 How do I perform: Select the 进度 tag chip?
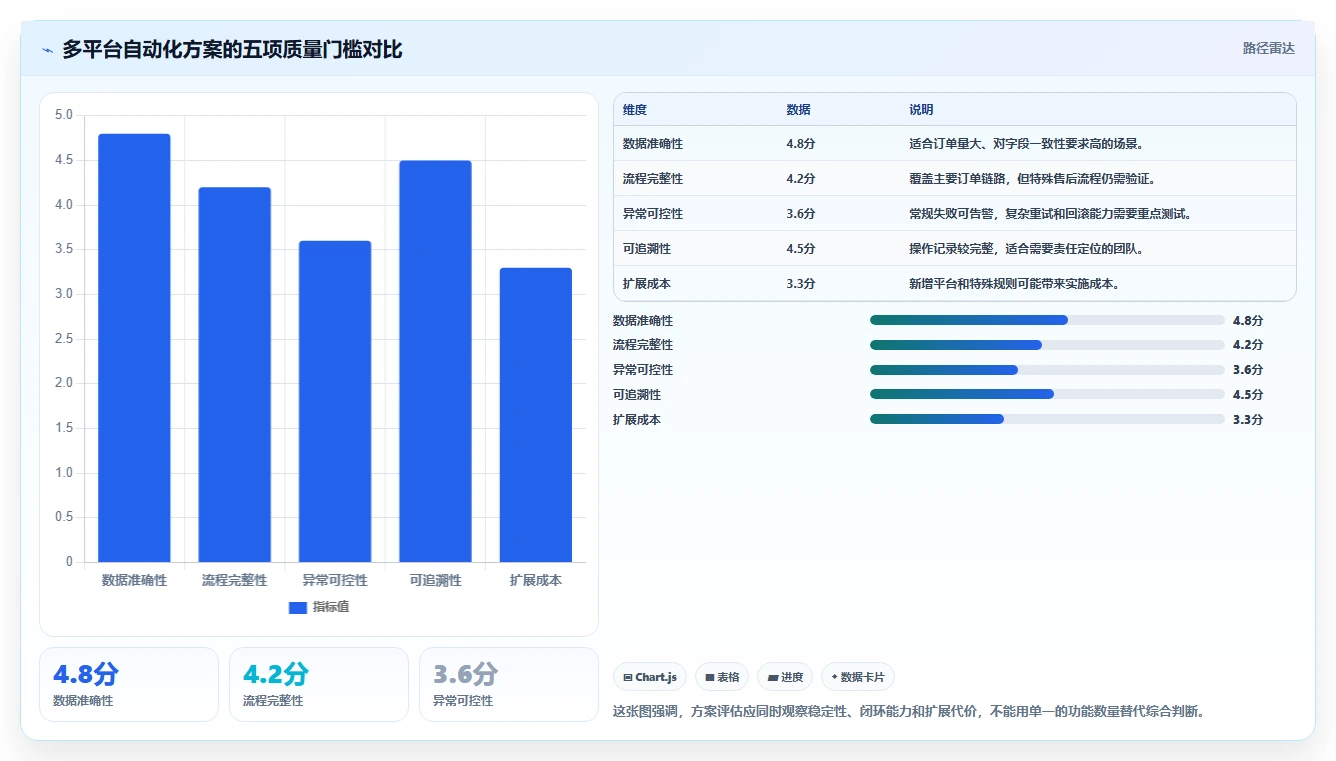(785, 677)
